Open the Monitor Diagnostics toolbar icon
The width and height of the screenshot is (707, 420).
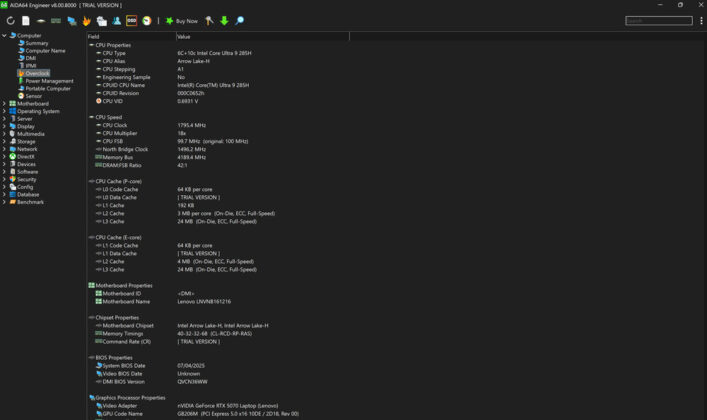[101, 21]
